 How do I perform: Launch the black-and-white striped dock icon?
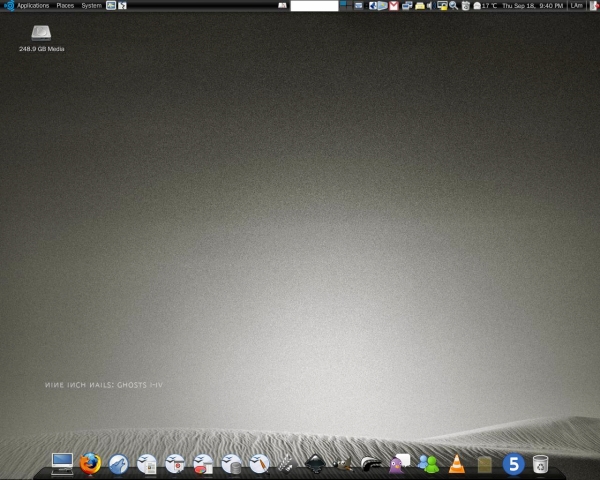click(x=371, y=464)
